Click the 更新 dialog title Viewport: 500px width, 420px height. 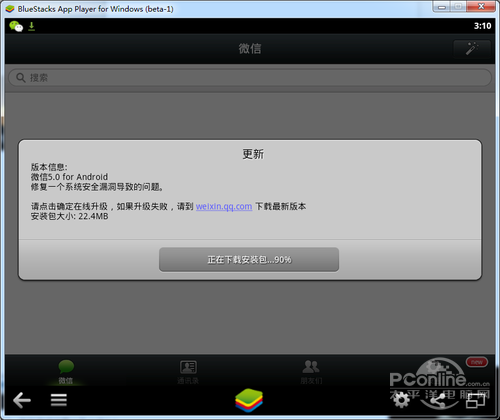point(253,154)
